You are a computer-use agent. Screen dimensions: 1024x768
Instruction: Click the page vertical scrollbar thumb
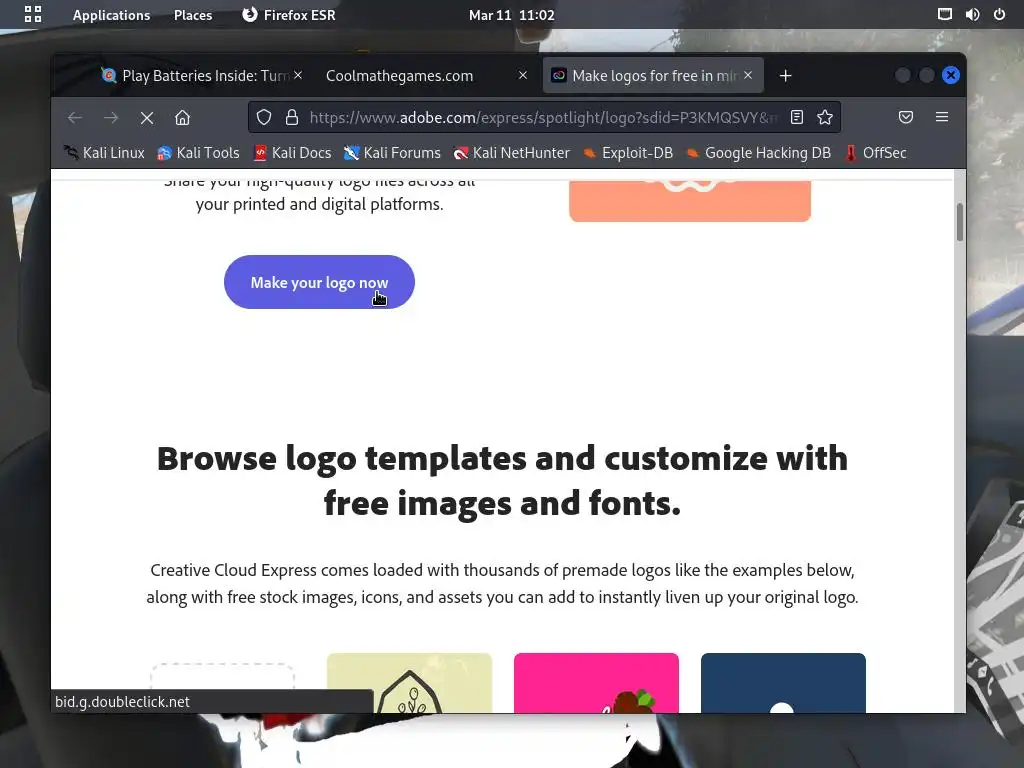click(x=959, y=222)
